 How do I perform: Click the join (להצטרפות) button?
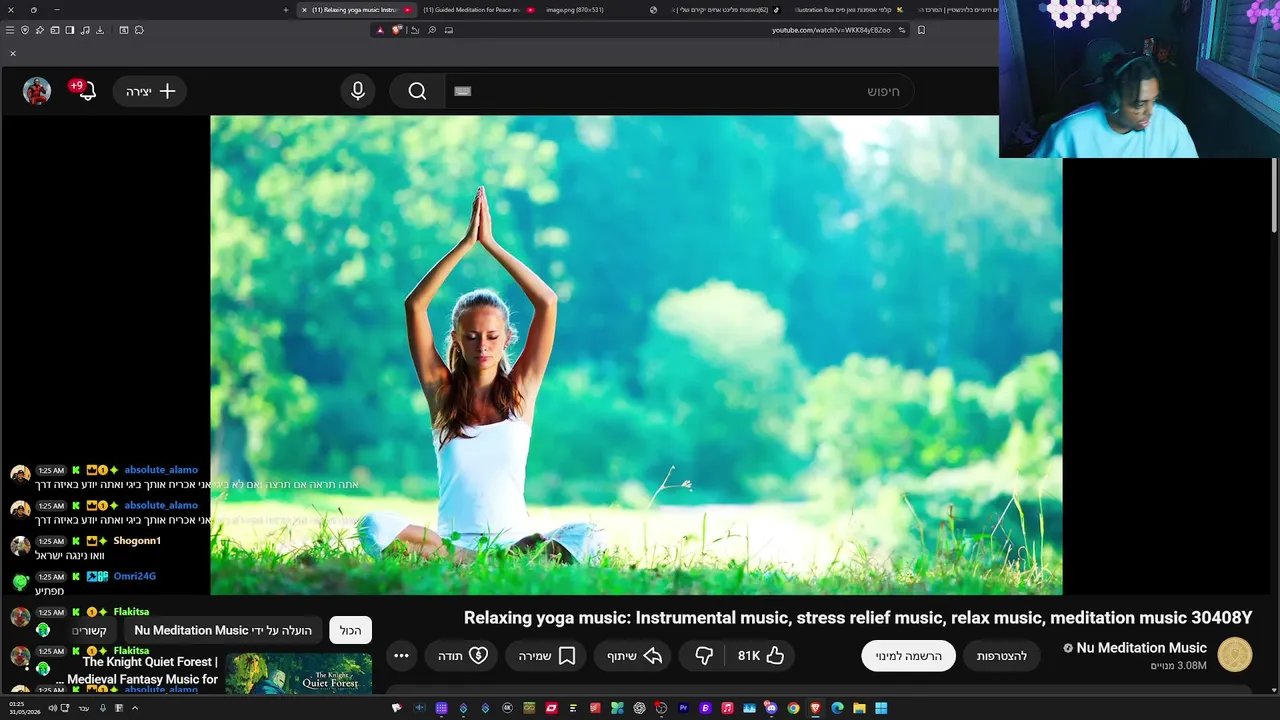coord(1002,656)
